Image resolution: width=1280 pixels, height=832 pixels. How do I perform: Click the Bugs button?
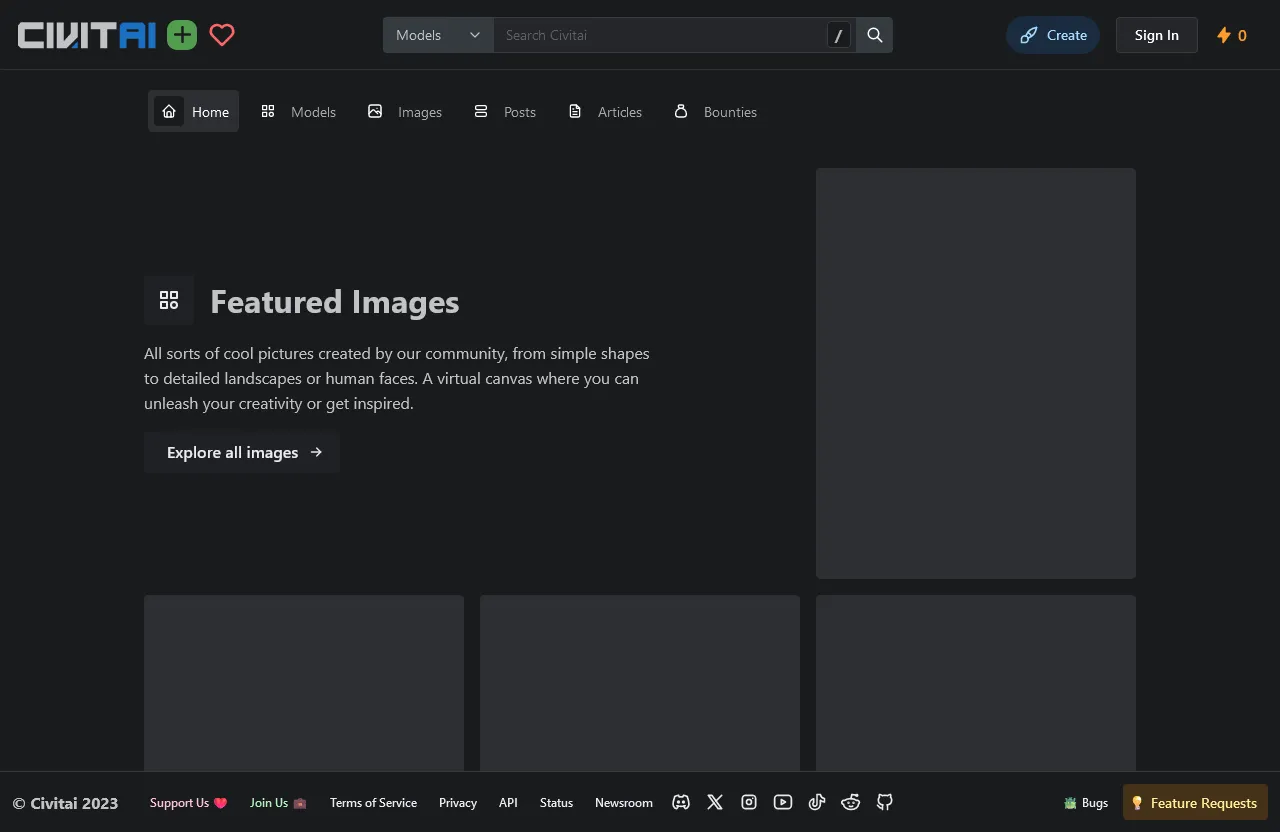[1086, 802]
